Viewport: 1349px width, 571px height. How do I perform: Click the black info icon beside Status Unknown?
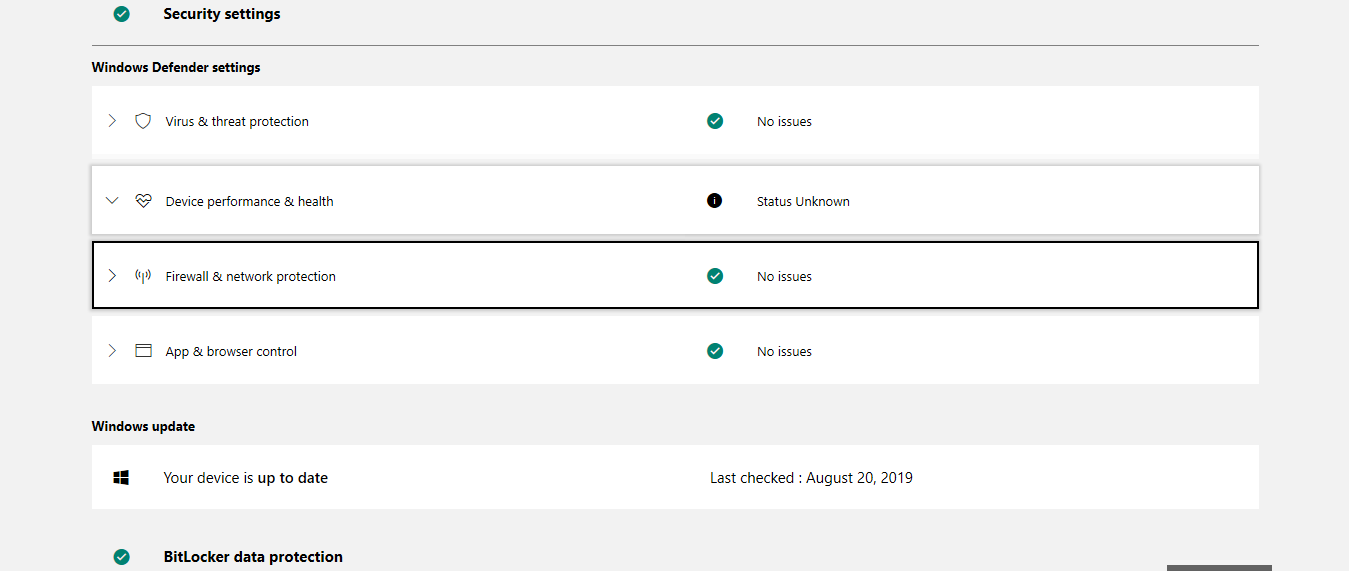(x=714, y=201)
